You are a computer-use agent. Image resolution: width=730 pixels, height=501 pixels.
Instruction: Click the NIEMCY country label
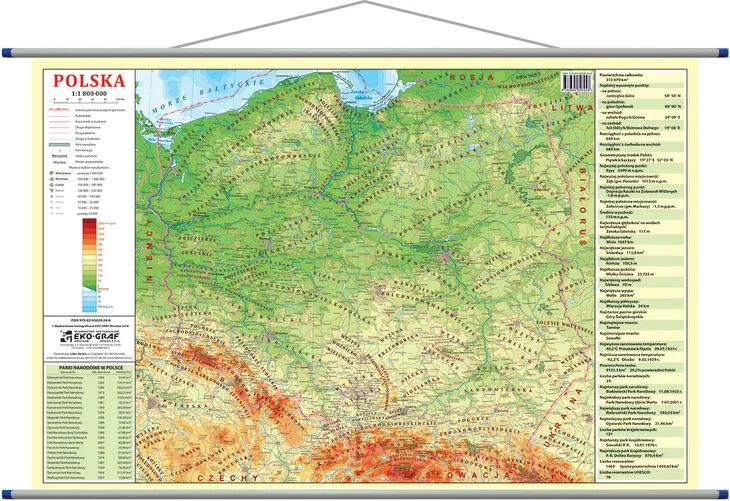[x=149, y=250]
